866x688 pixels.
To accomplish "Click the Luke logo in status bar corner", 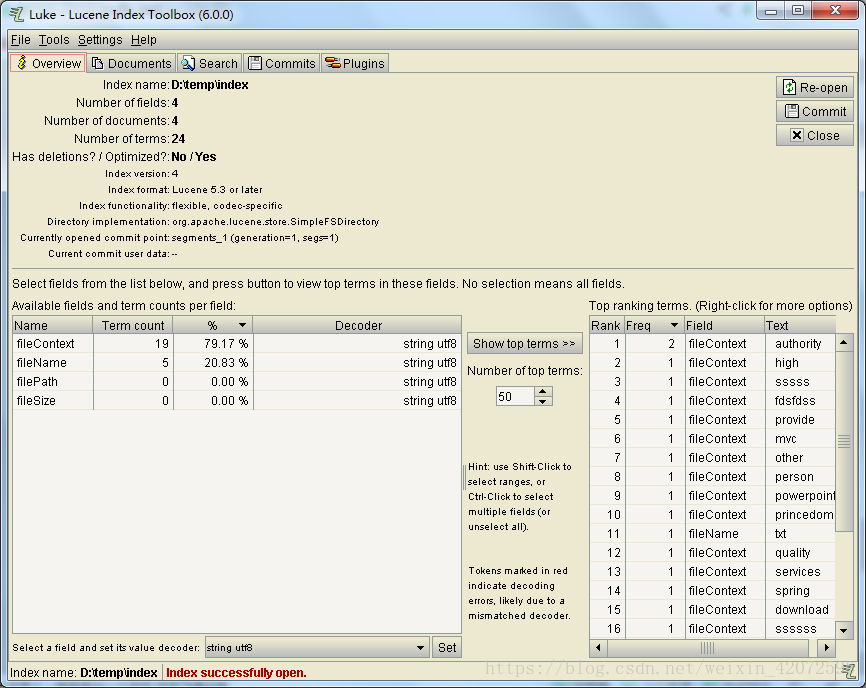I will 849,671.
